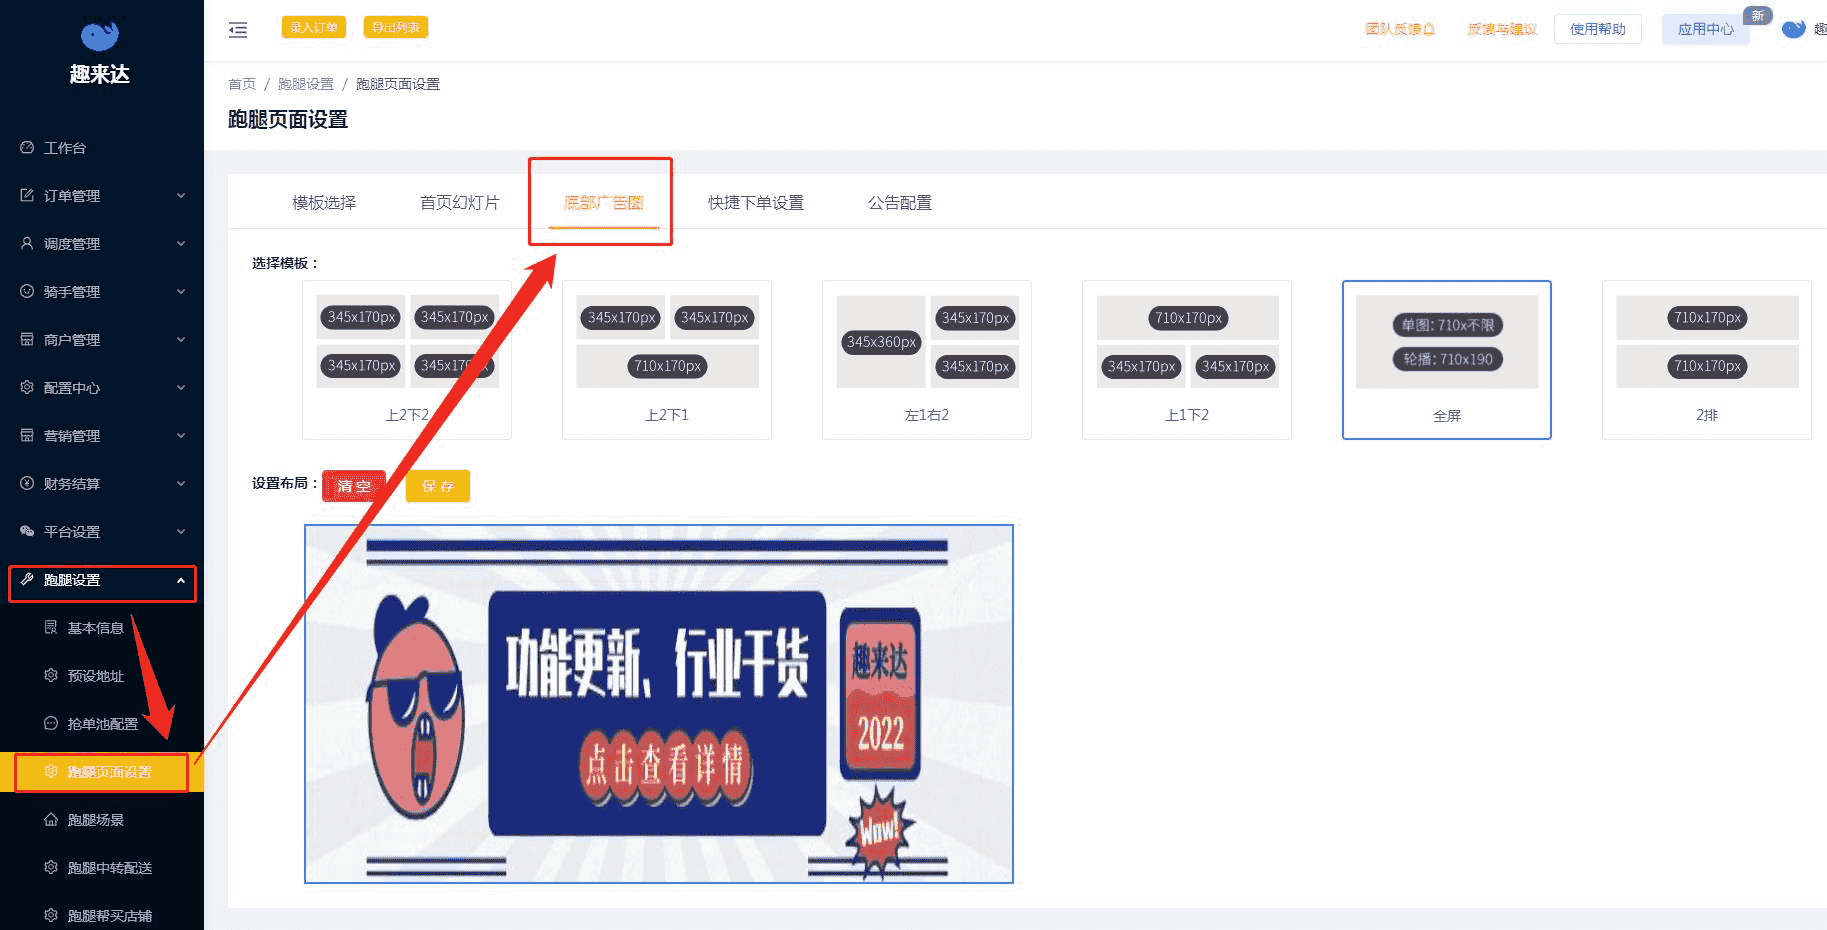
Task: Expand the 配置中心 submenu chevron
Action: pos(181,387)
